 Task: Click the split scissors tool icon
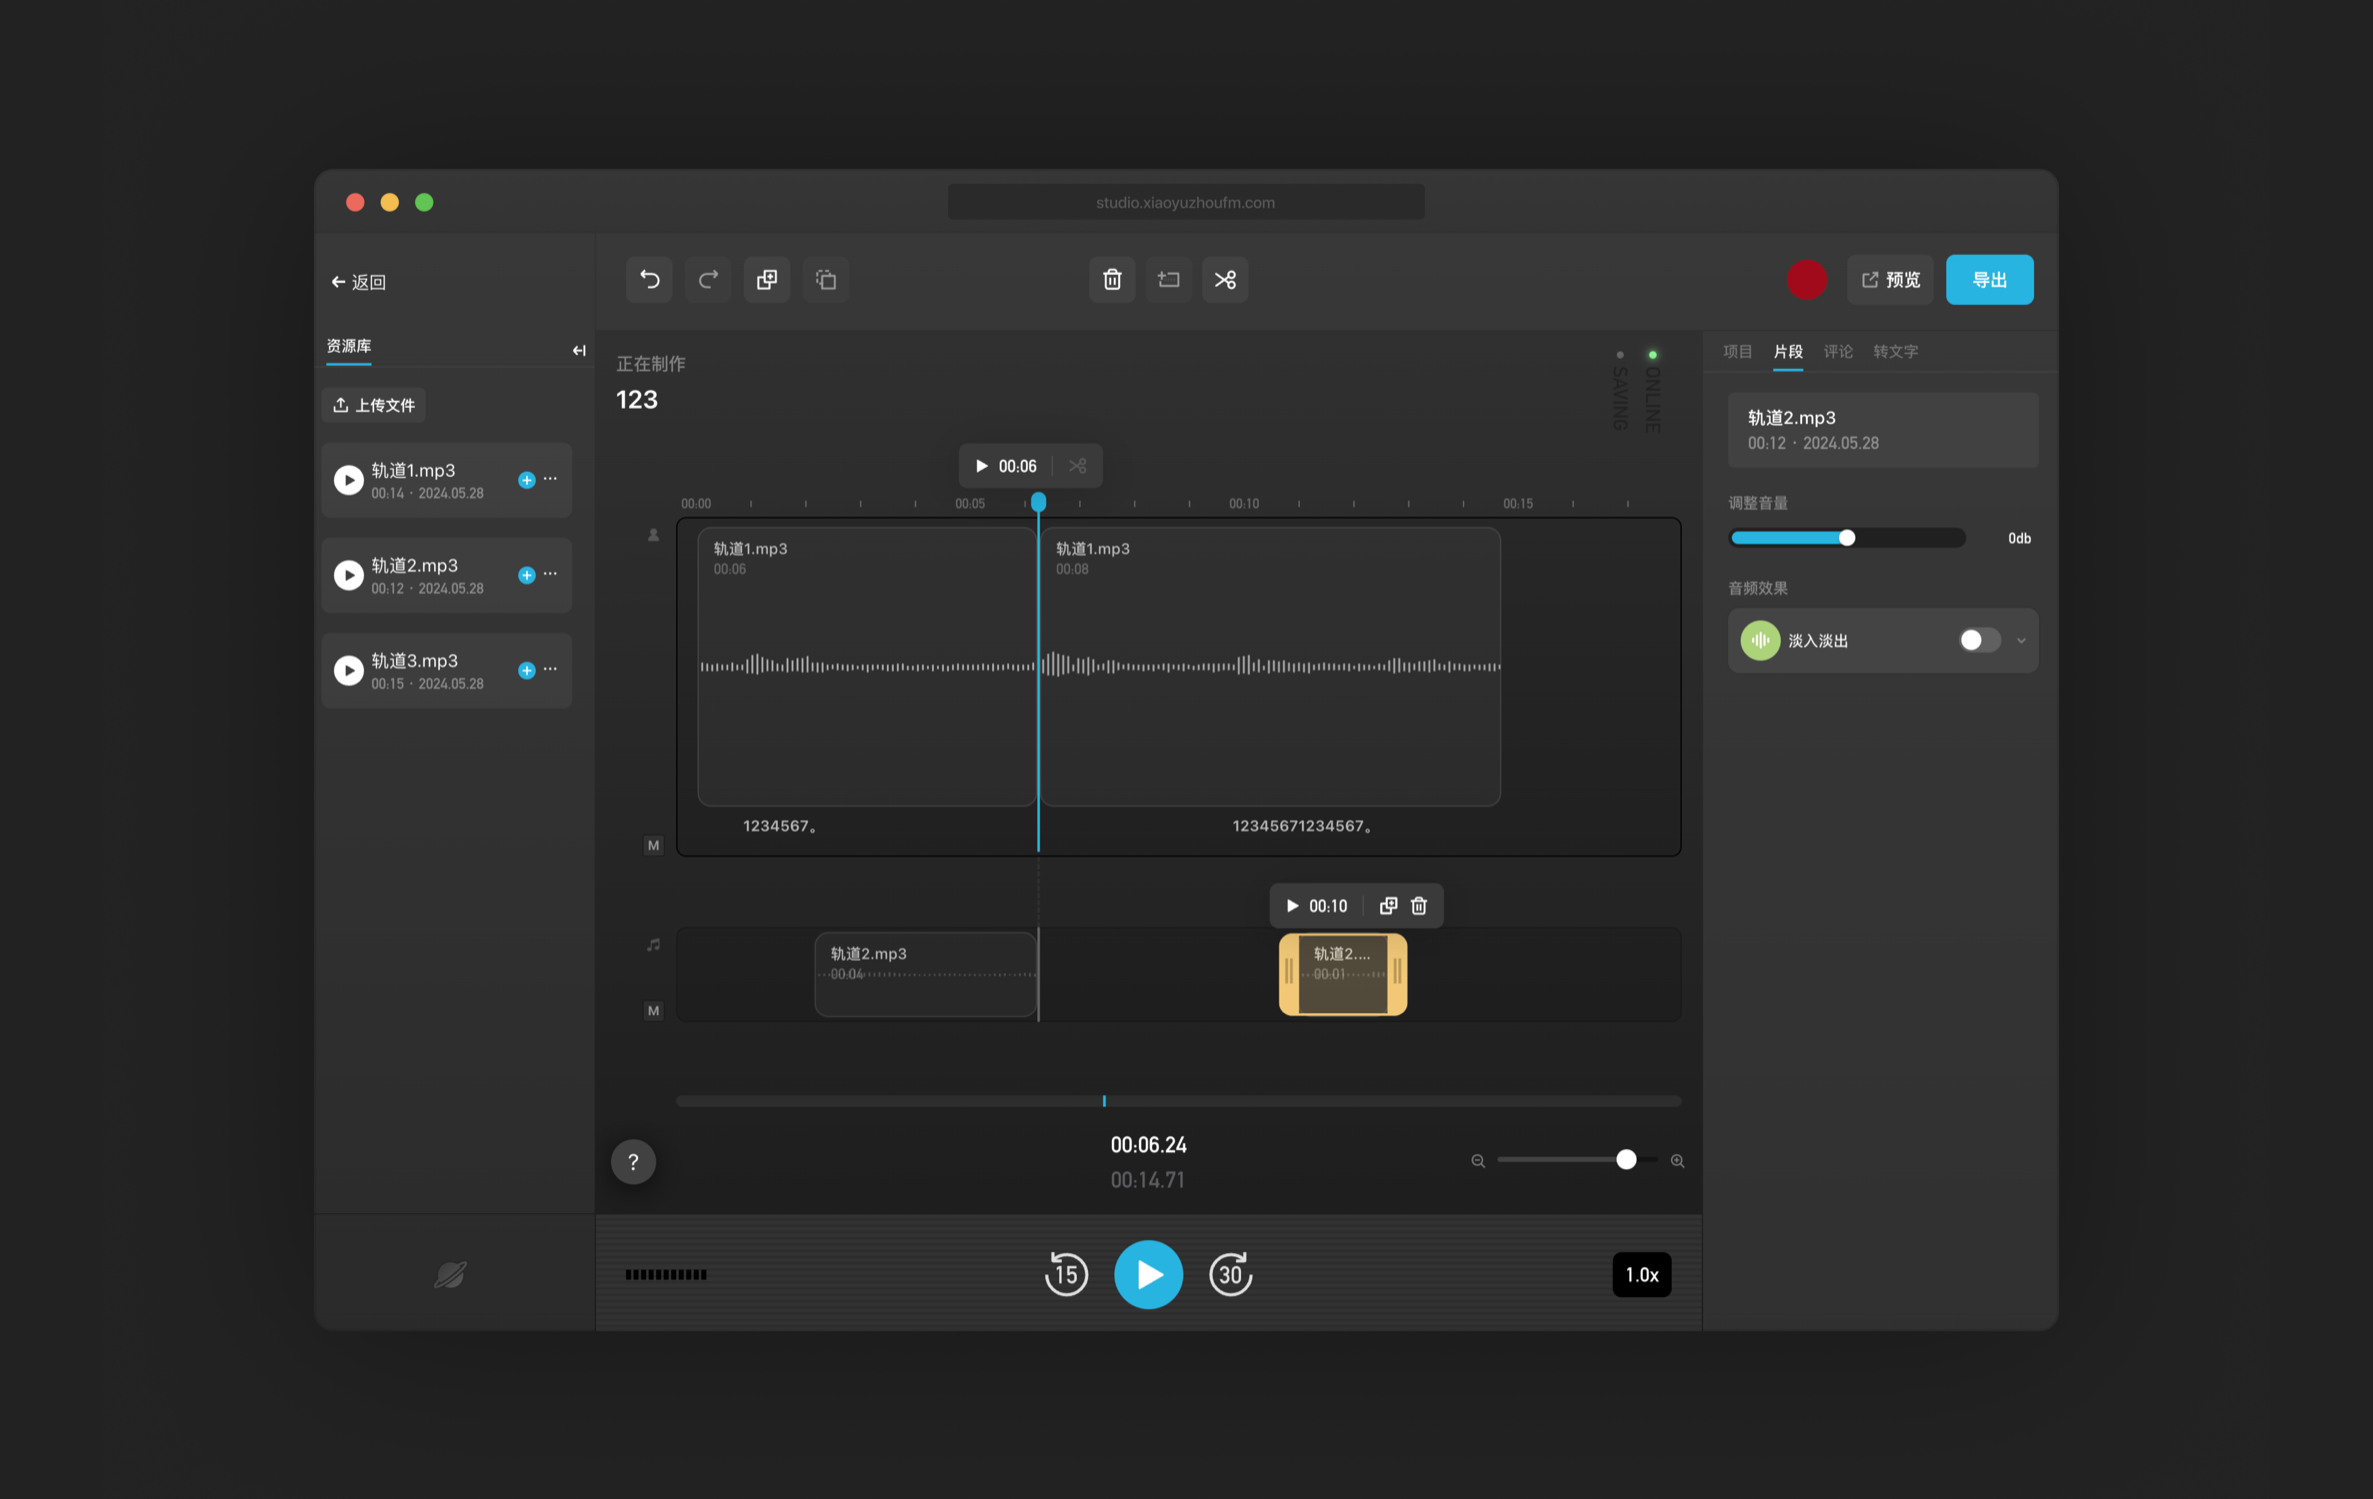coord(1225,279)
